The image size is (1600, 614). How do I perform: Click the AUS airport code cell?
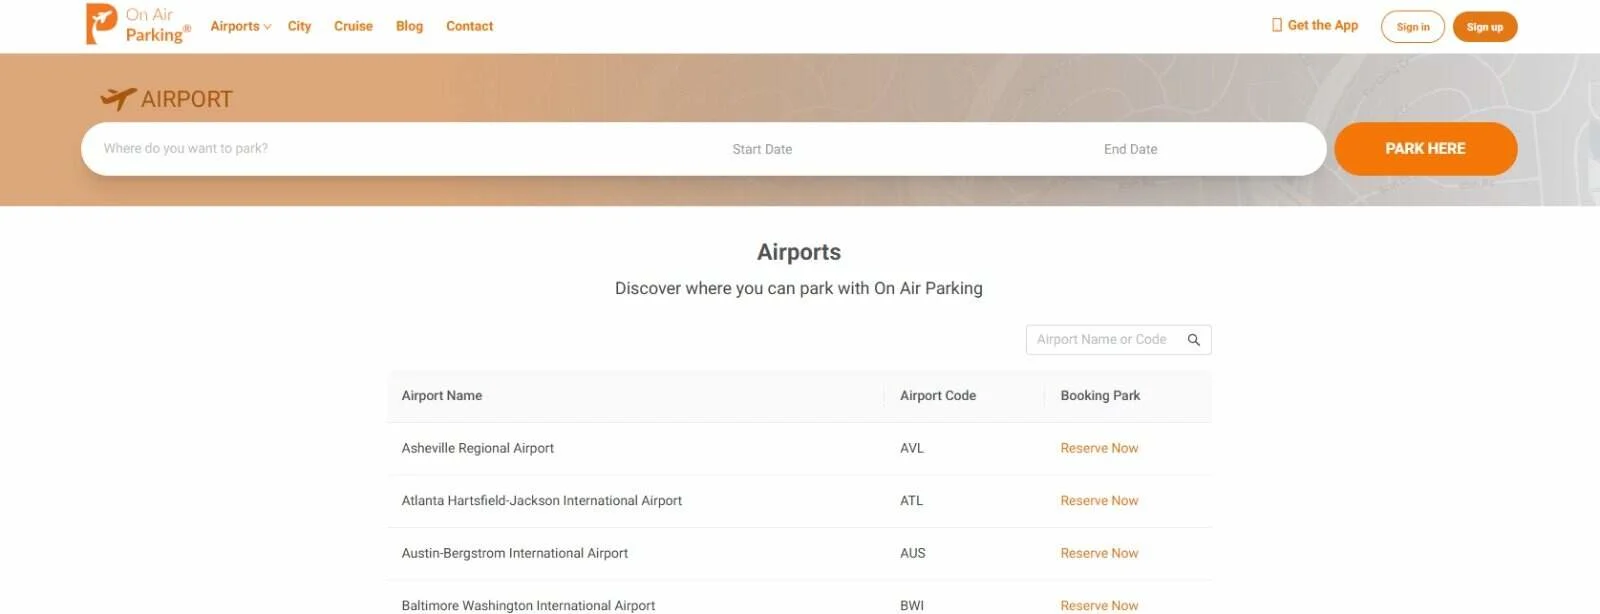tap(912, 553)
